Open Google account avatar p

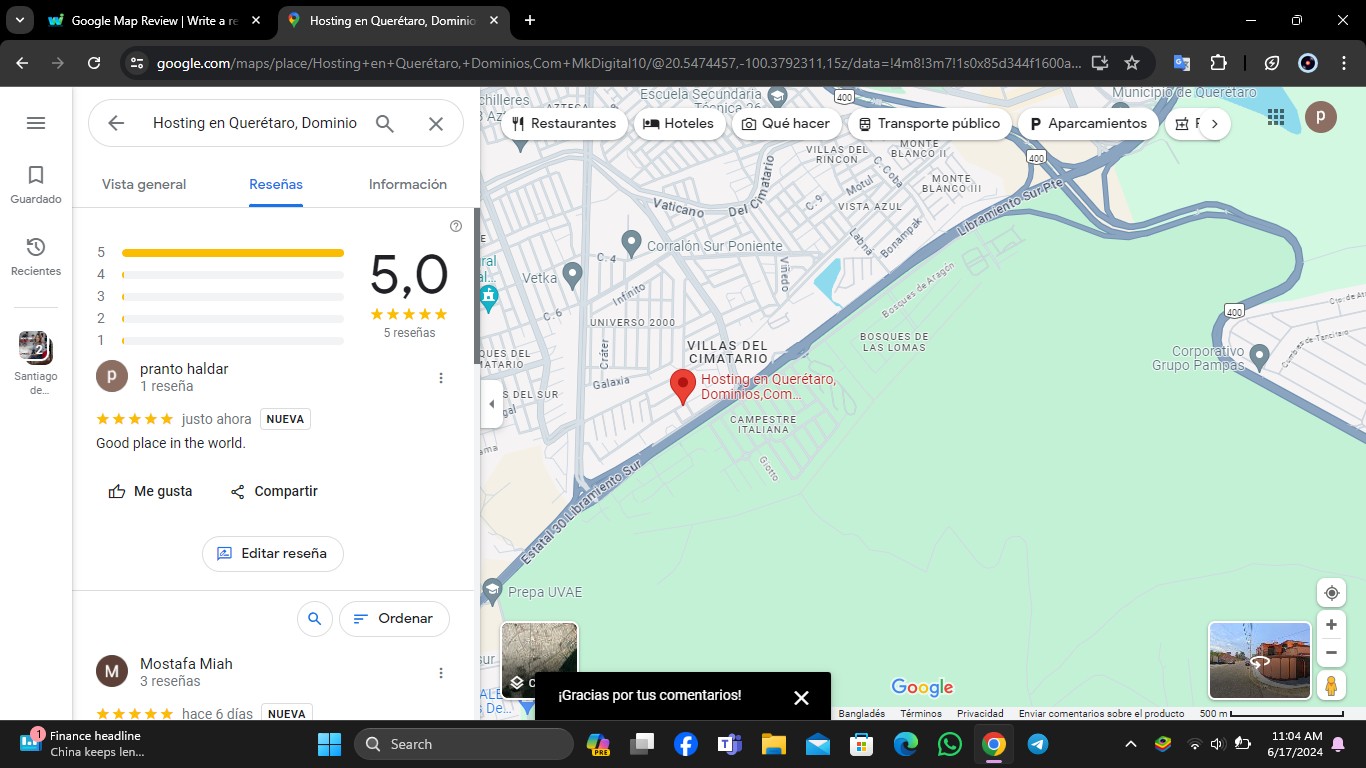point(1321,117)
